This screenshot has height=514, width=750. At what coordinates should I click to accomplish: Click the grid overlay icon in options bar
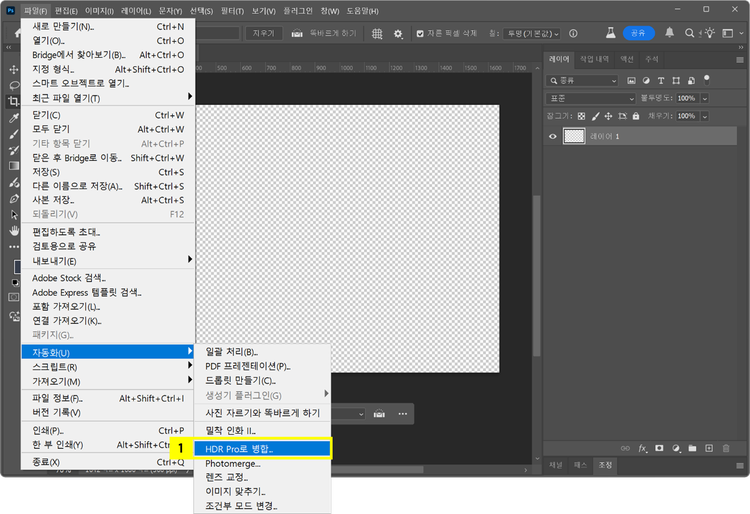[x=377, y=33]
